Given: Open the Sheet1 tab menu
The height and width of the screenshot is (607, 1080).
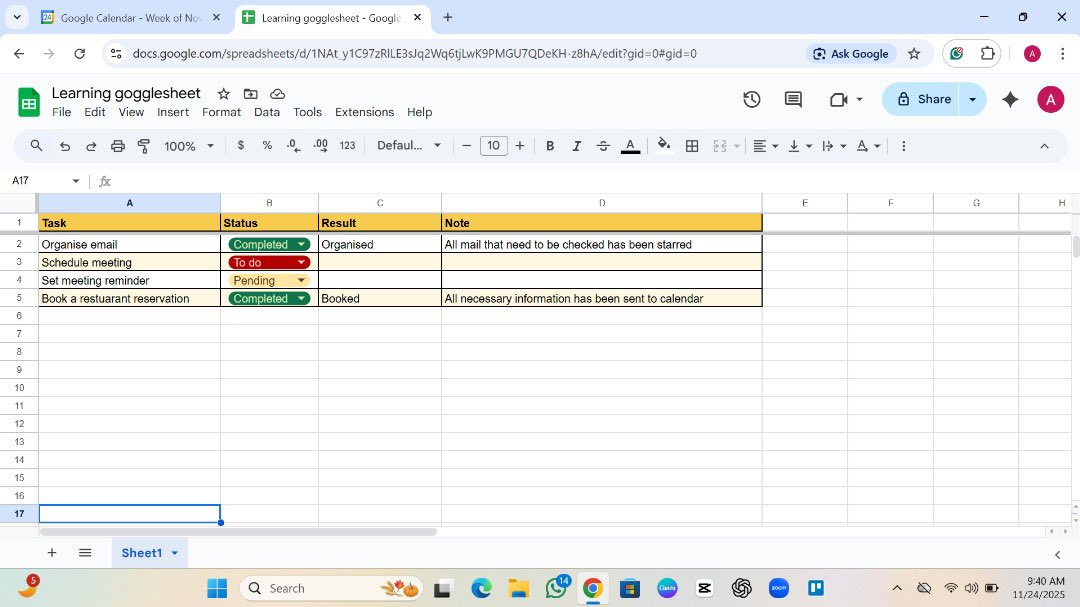Looking at the screenshot, I should (x=172, y=552).
